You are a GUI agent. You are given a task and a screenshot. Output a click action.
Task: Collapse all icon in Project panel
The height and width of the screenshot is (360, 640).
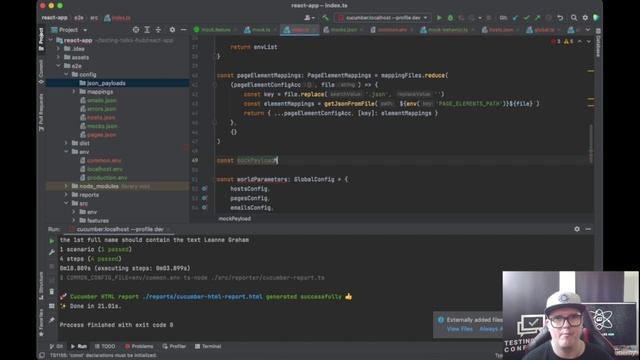coord(158,30)
